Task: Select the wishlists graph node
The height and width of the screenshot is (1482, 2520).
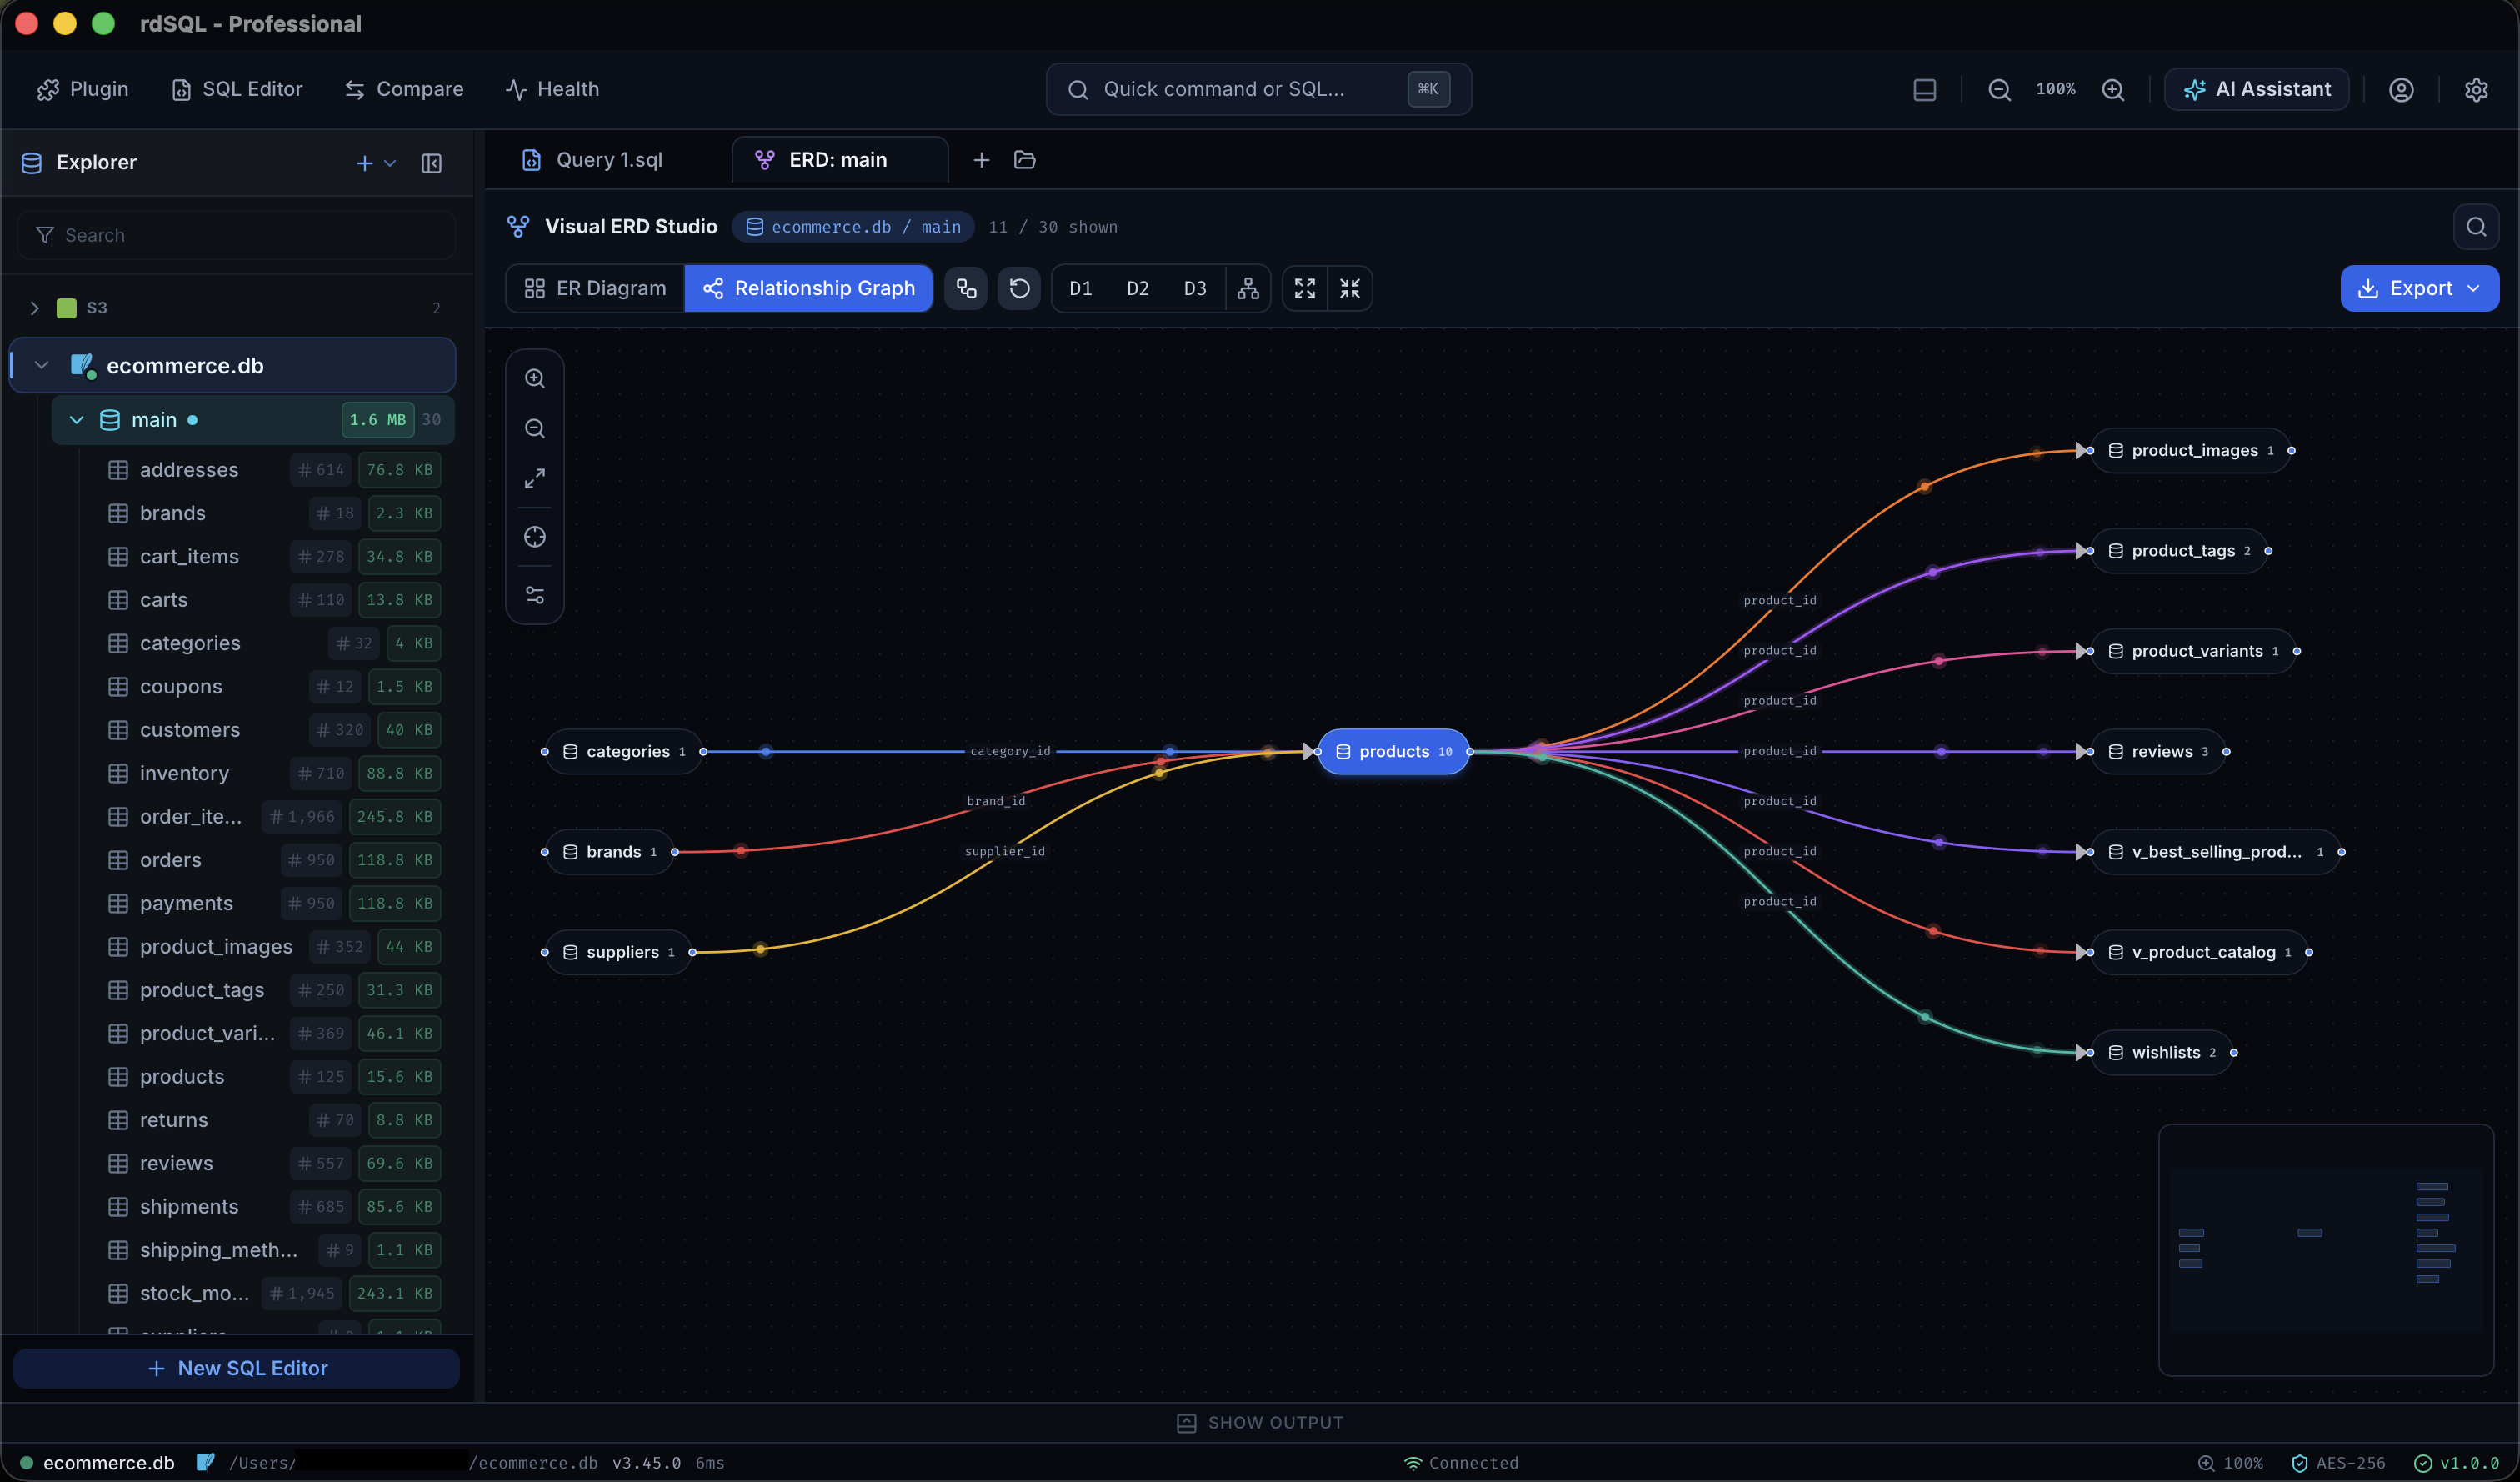Action: (2161, 1052)
